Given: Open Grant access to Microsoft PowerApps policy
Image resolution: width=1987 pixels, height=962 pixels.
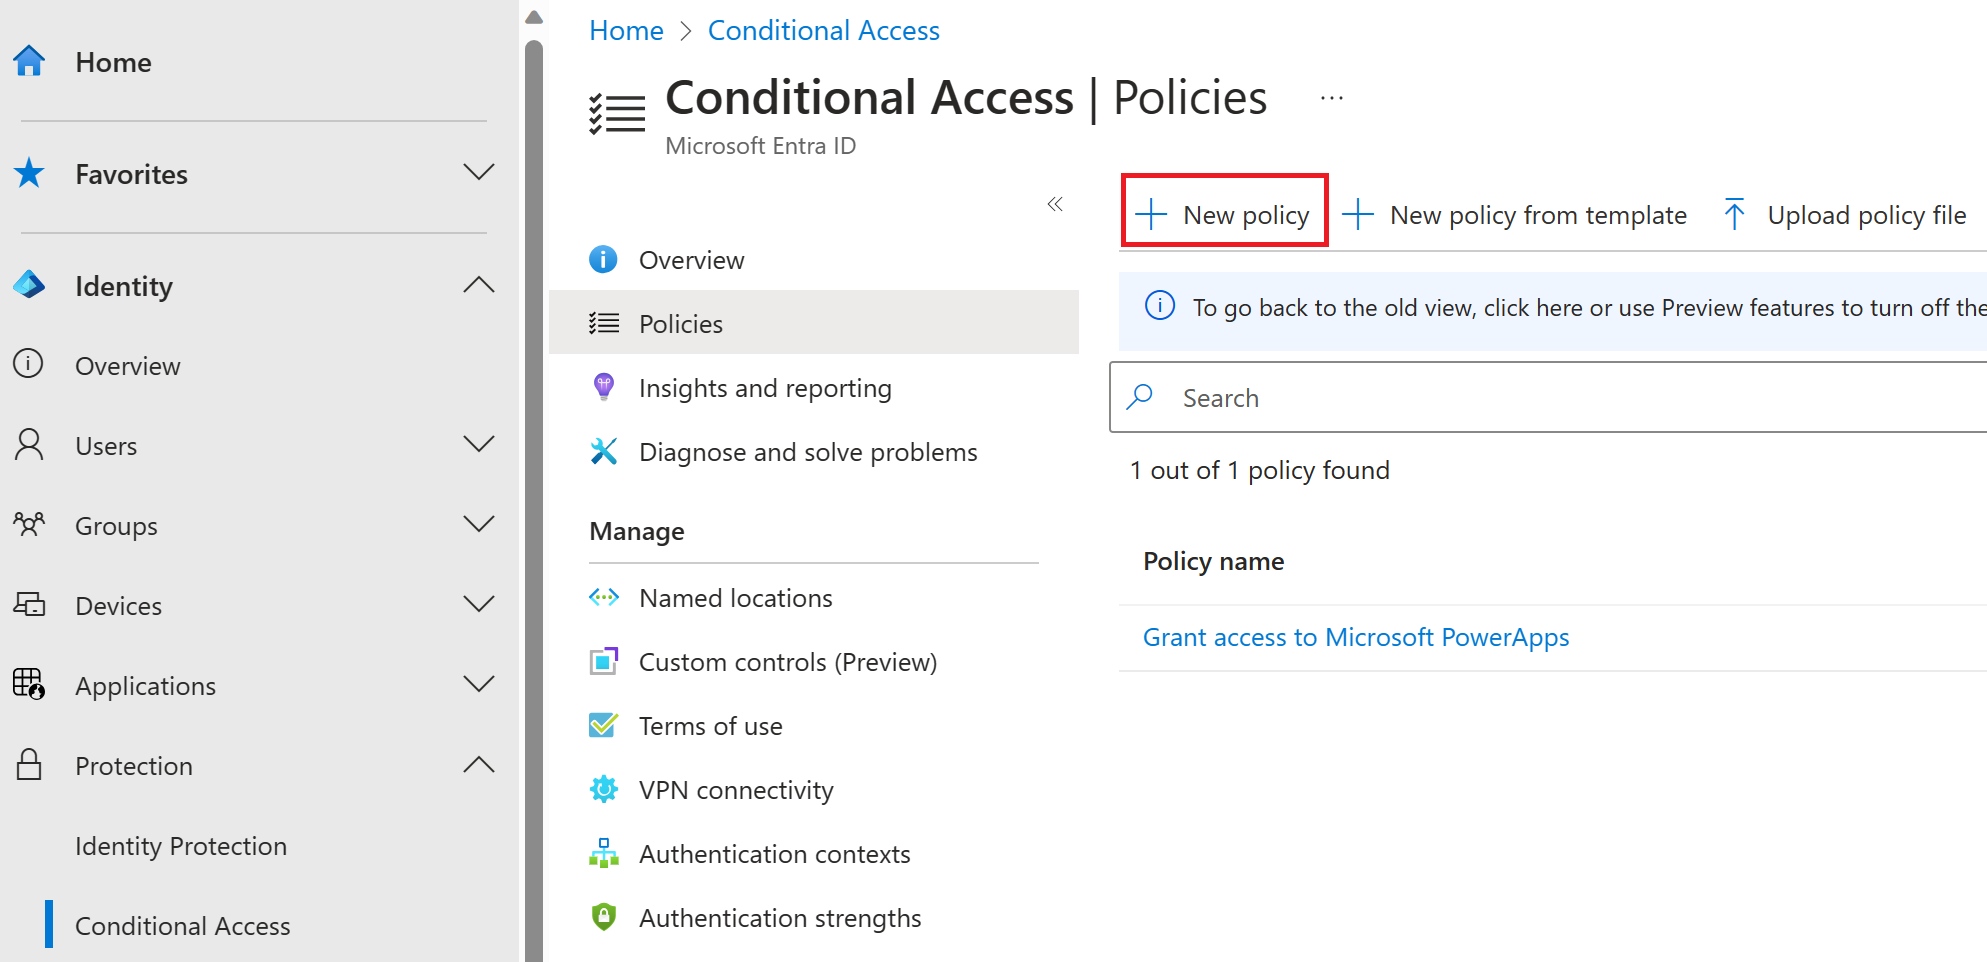Looking at the screenshot, I should coord(1355,637).
